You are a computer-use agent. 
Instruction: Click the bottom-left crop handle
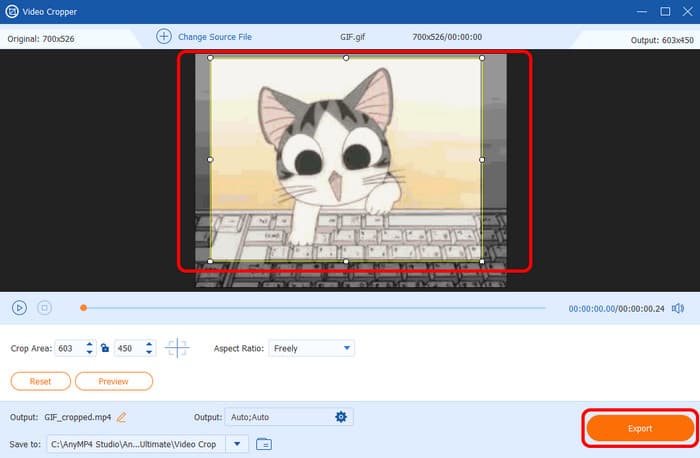tap(210, 261)
